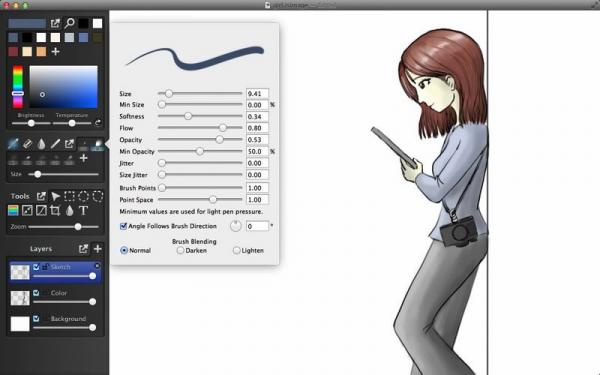
Task: Pop out the color palette panel
Action: (55, 23)
